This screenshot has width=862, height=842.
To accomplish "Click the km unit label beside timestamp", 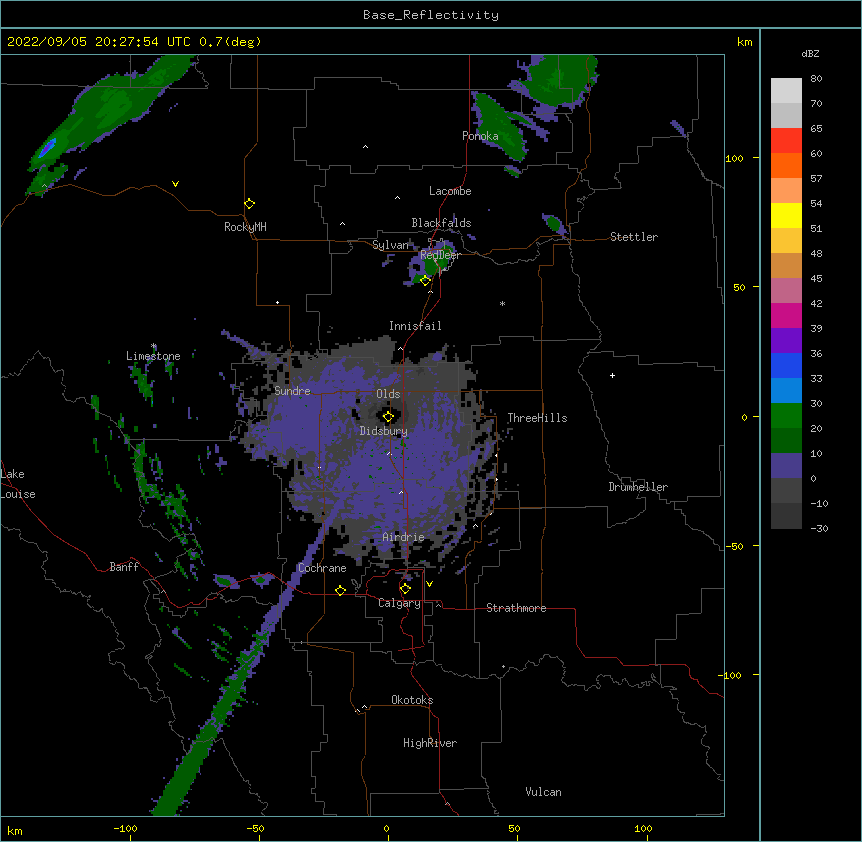I will (744, 42).
